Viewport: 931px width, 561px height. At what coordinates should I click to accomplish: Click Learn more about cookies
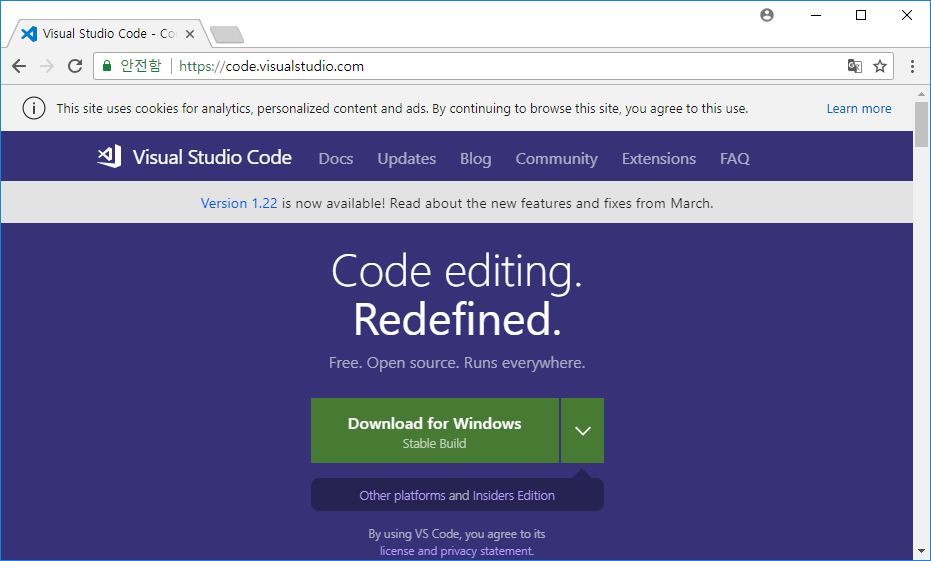(x=858, y=108)
